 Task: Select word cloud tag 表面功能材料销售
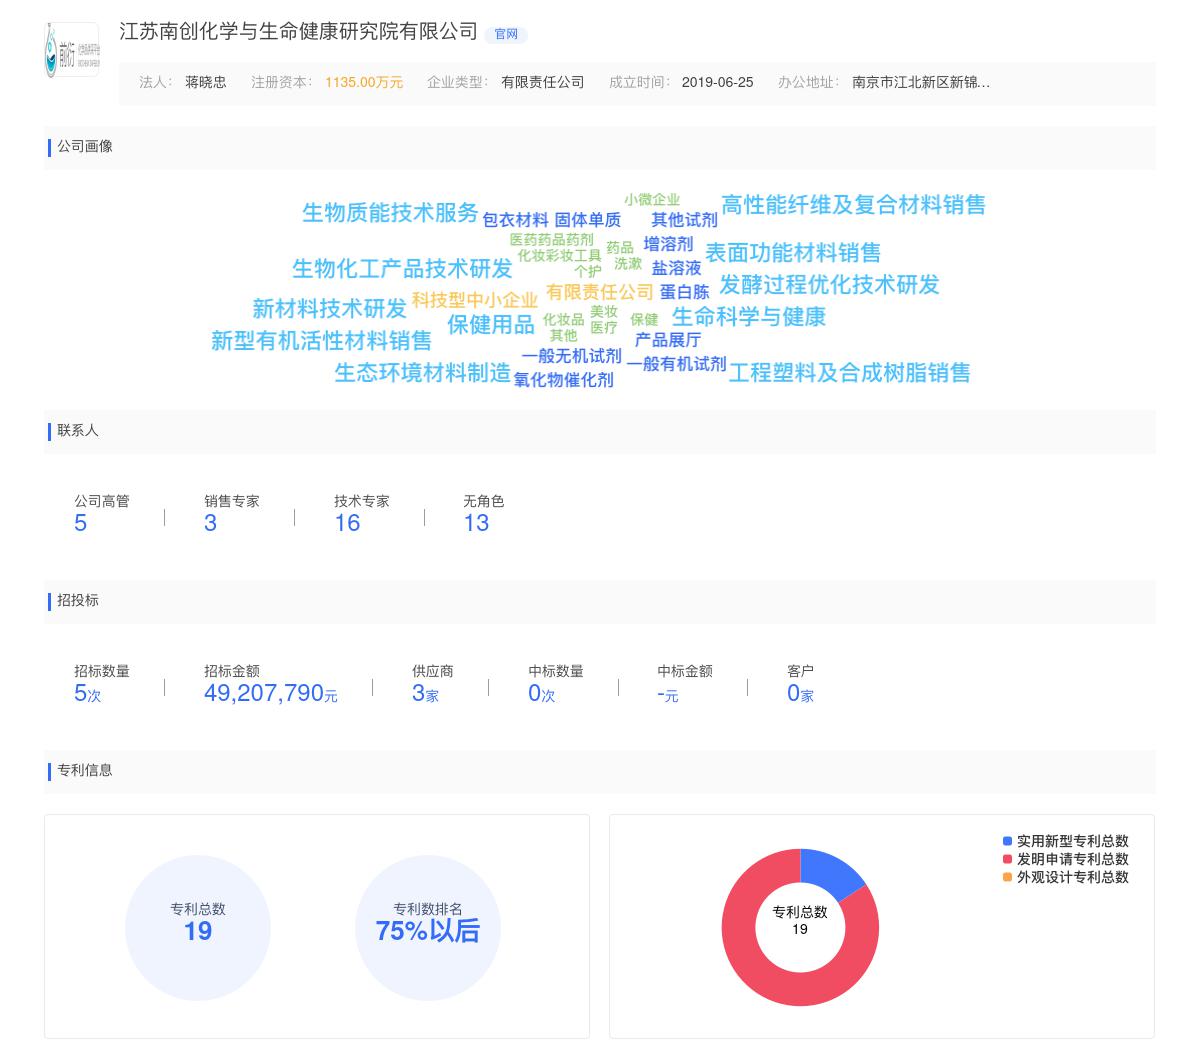(793, 253)
